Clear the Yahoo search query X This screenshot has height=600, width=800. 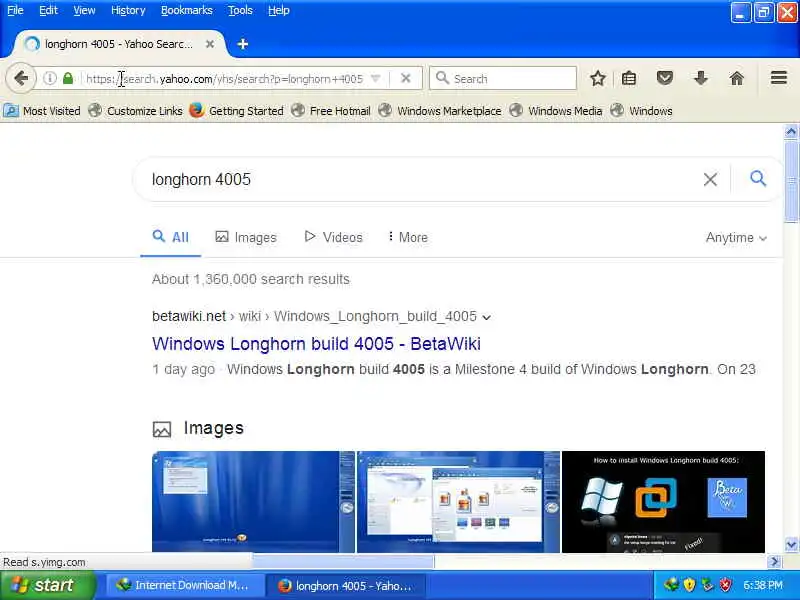click(710, 179)
